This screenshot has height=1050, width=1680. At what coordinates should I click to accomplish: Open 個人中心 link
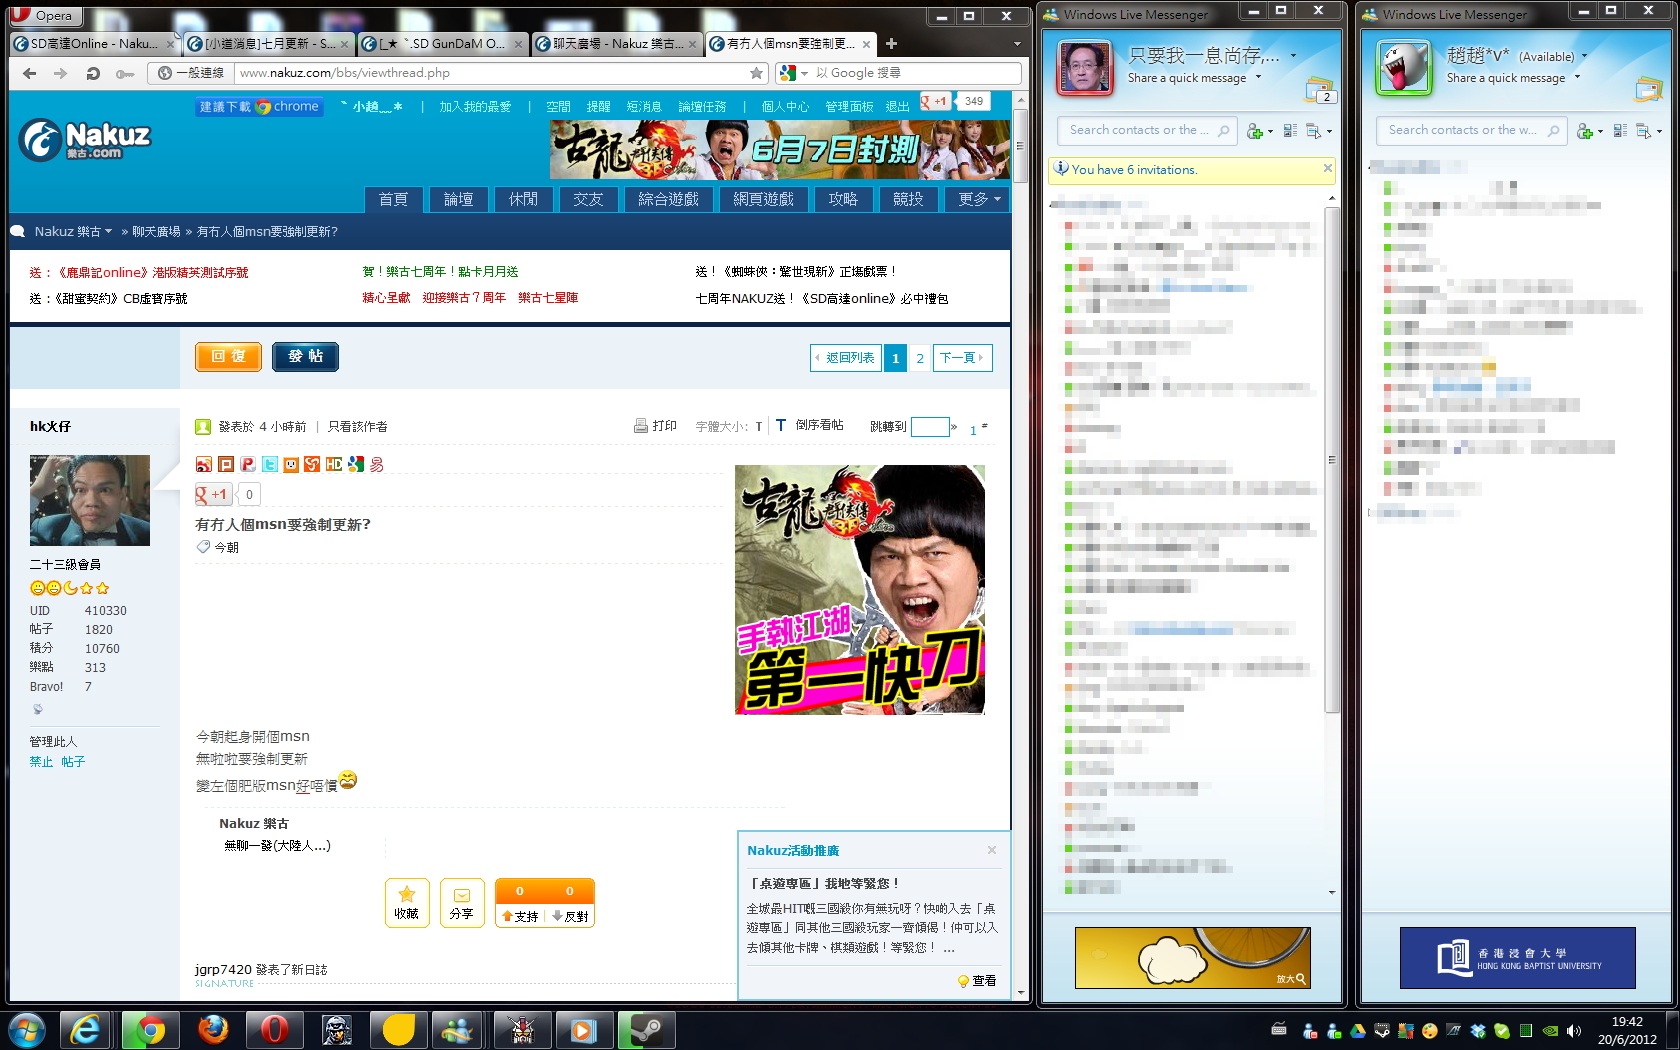[x=785, y=106]
